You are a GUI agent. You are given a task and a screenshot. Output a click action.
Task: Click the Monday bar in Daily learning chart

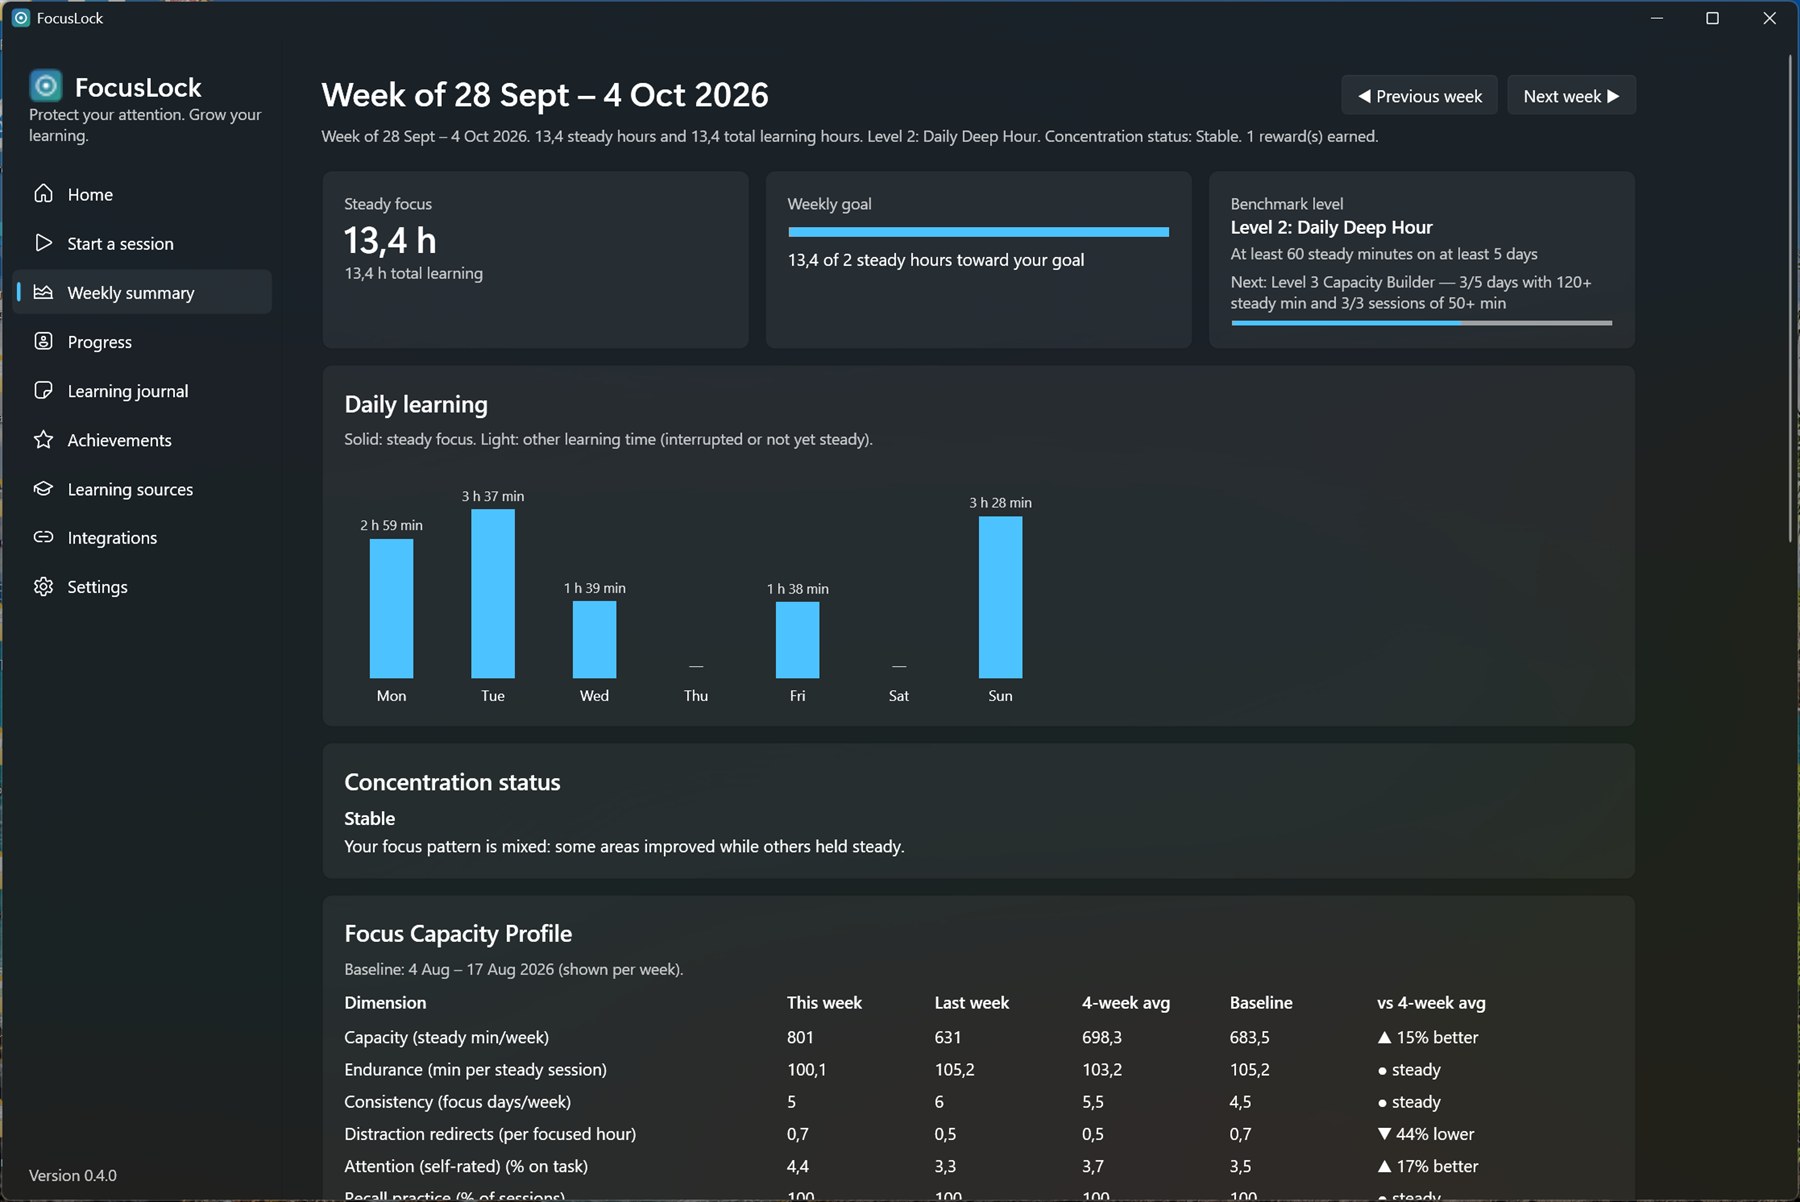(x=391, y=608)
